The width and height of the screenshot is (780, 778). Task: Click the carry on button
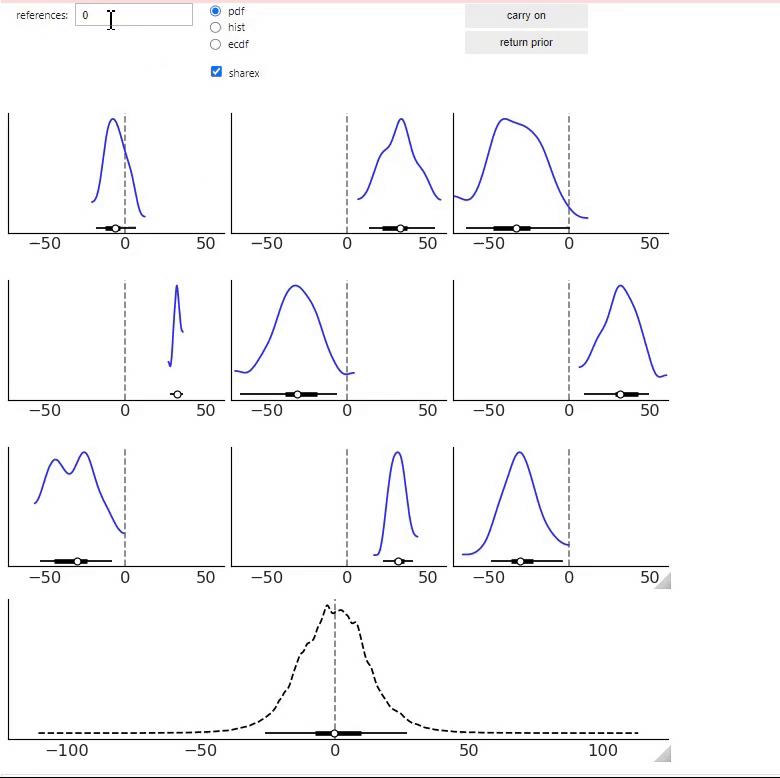coord(526,16)
